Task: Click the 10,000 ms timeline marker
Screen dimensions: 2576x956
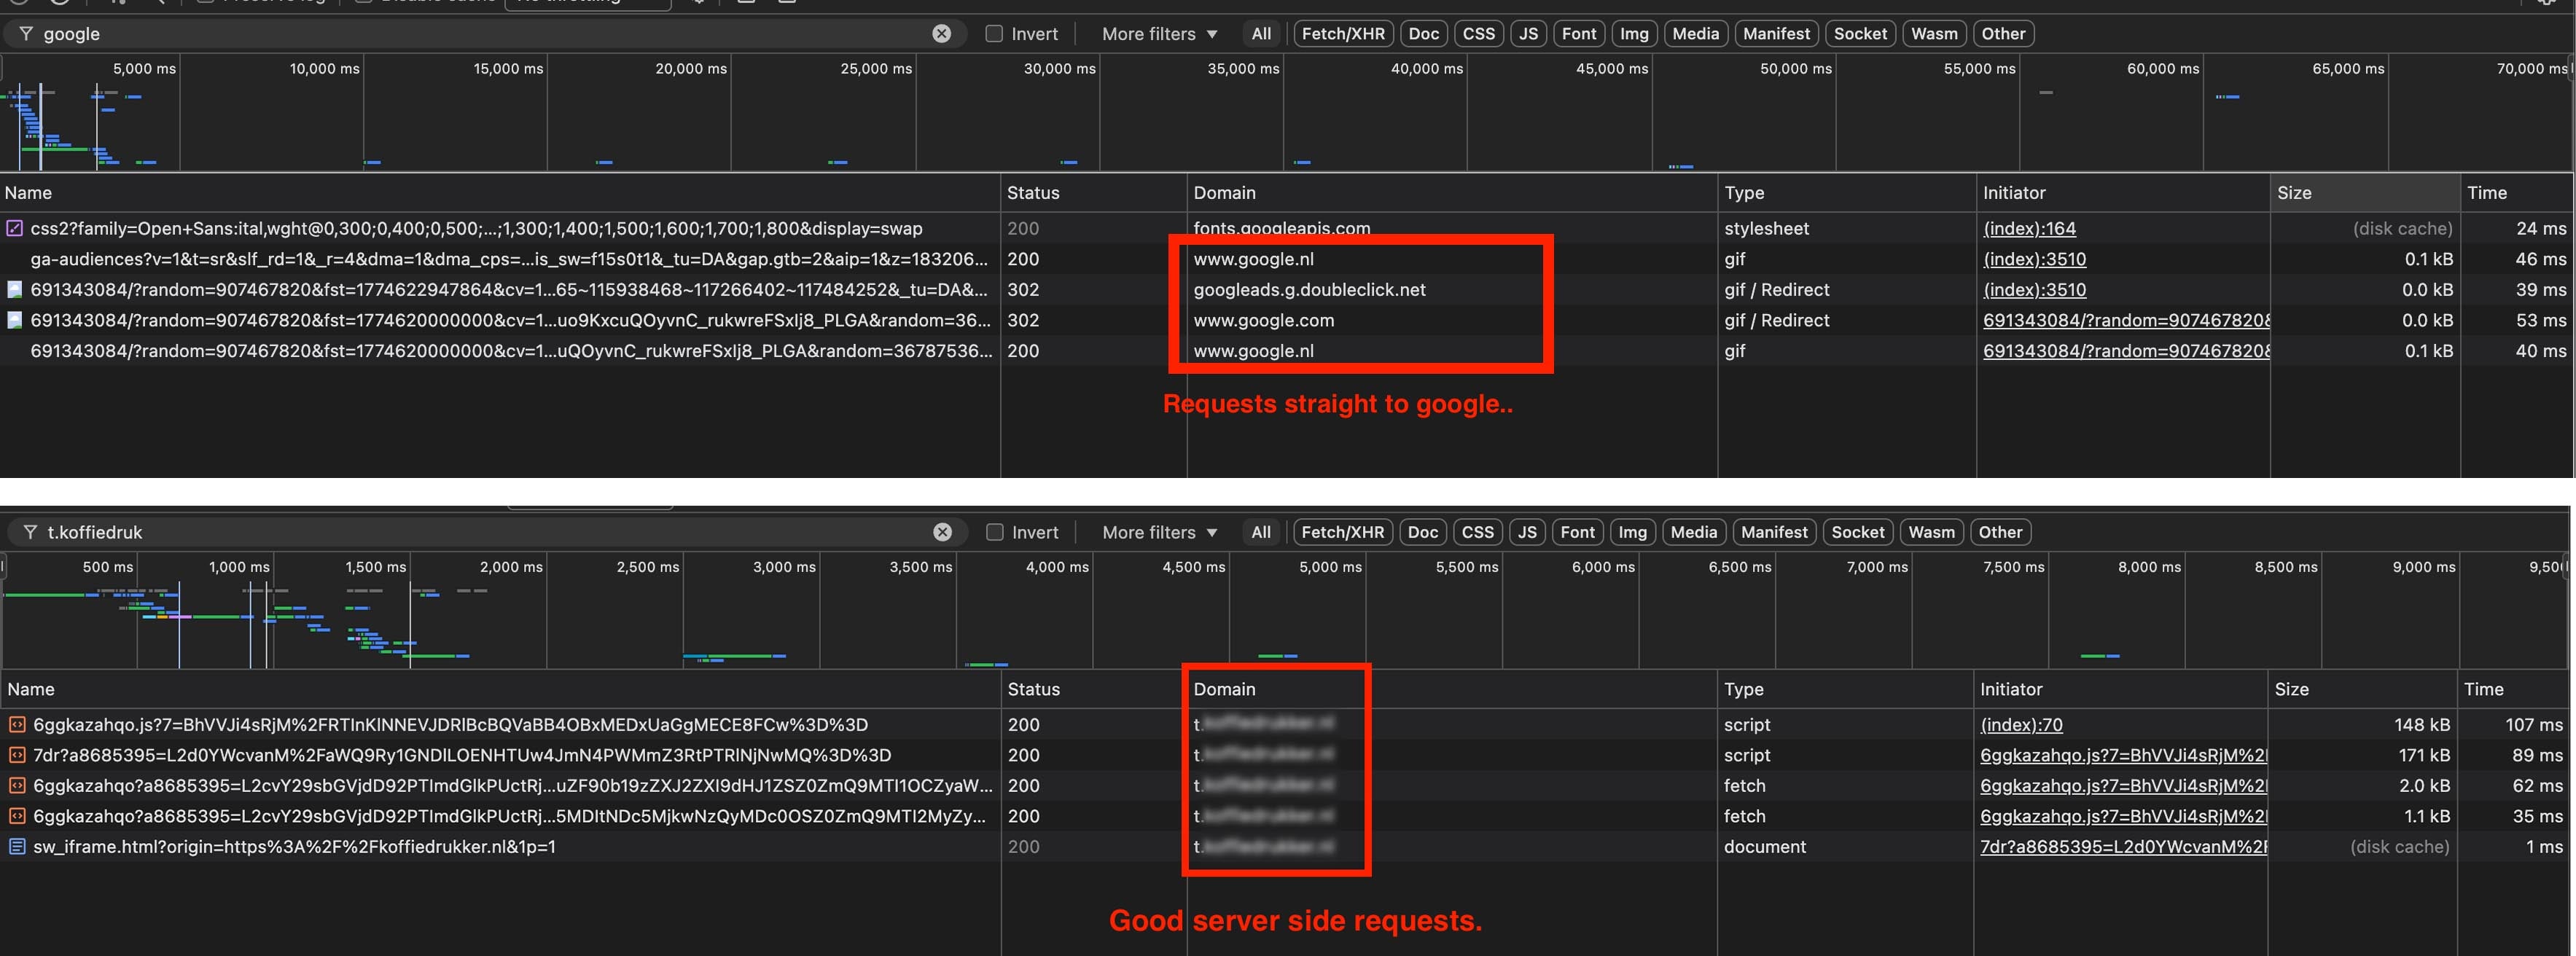Action: (324, 68)
